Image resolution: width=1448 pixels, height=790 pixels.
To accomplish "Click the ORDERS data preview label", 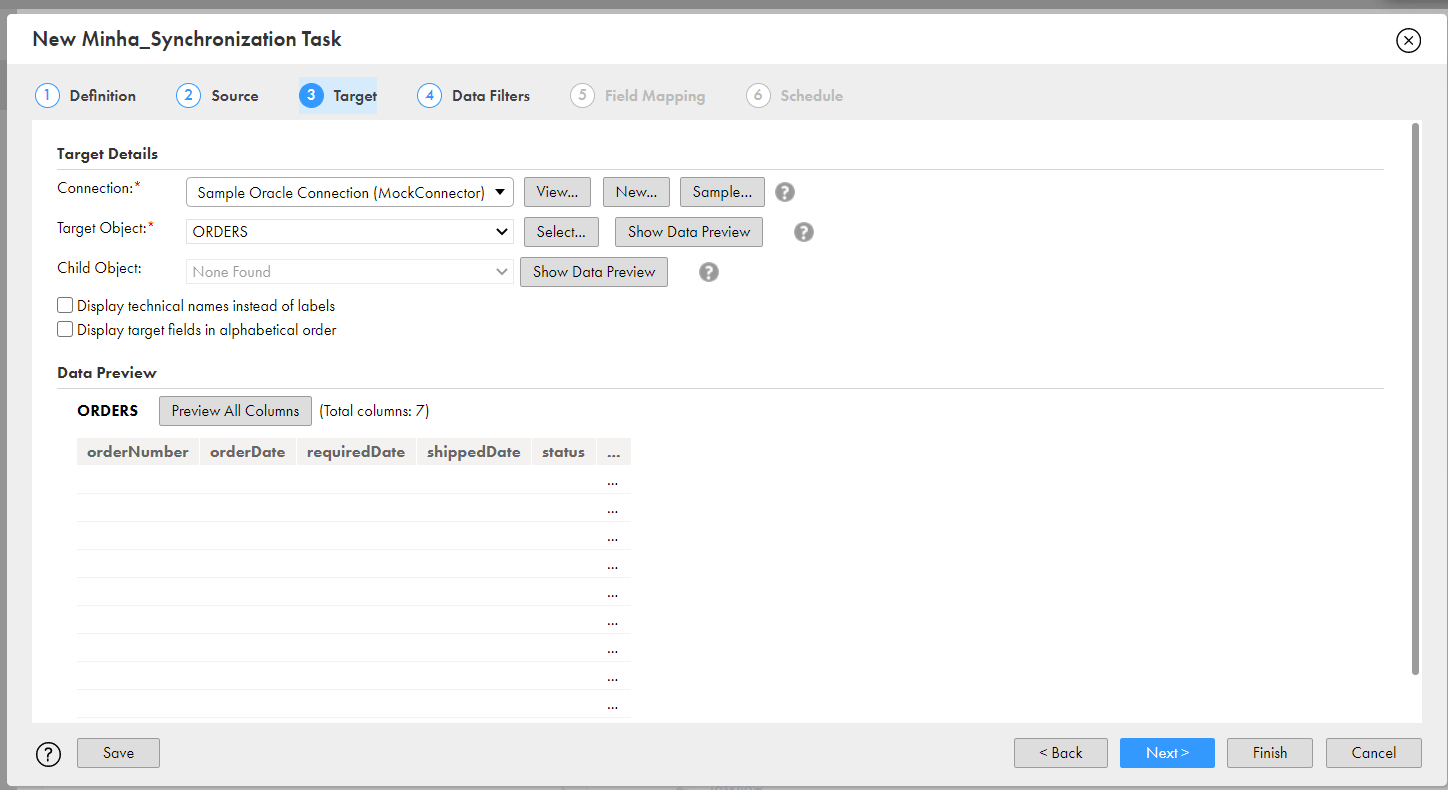I will click(107, 411).
